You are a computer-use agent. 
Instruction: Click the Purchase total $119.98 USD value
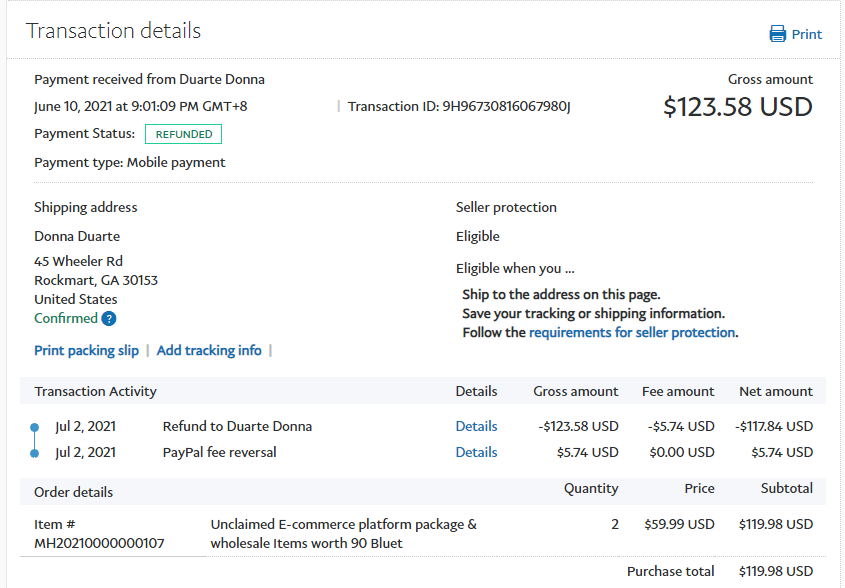(x=775, y=571)
